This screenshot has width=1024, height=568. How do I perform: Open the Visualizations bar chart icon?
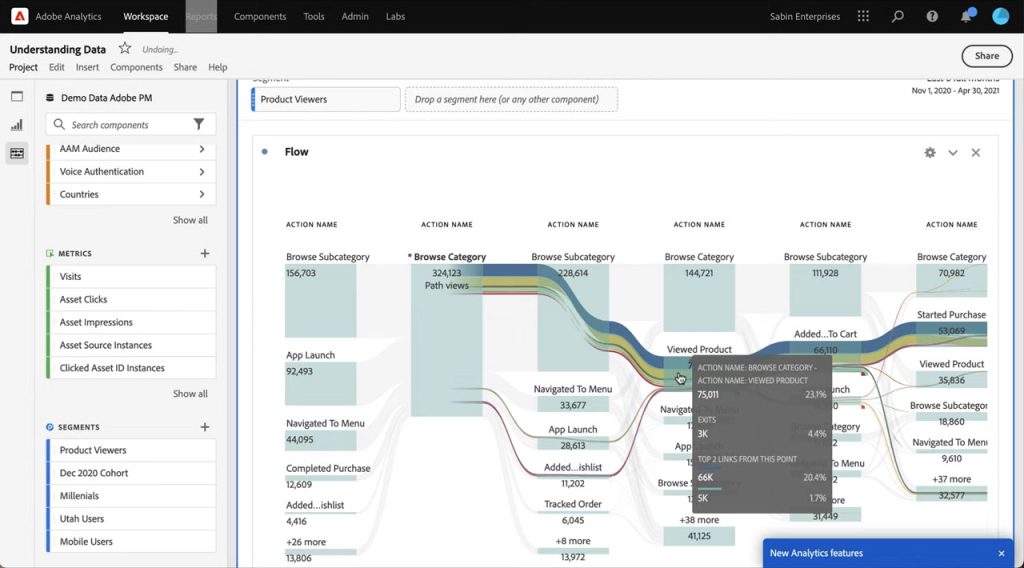[17, 125]
